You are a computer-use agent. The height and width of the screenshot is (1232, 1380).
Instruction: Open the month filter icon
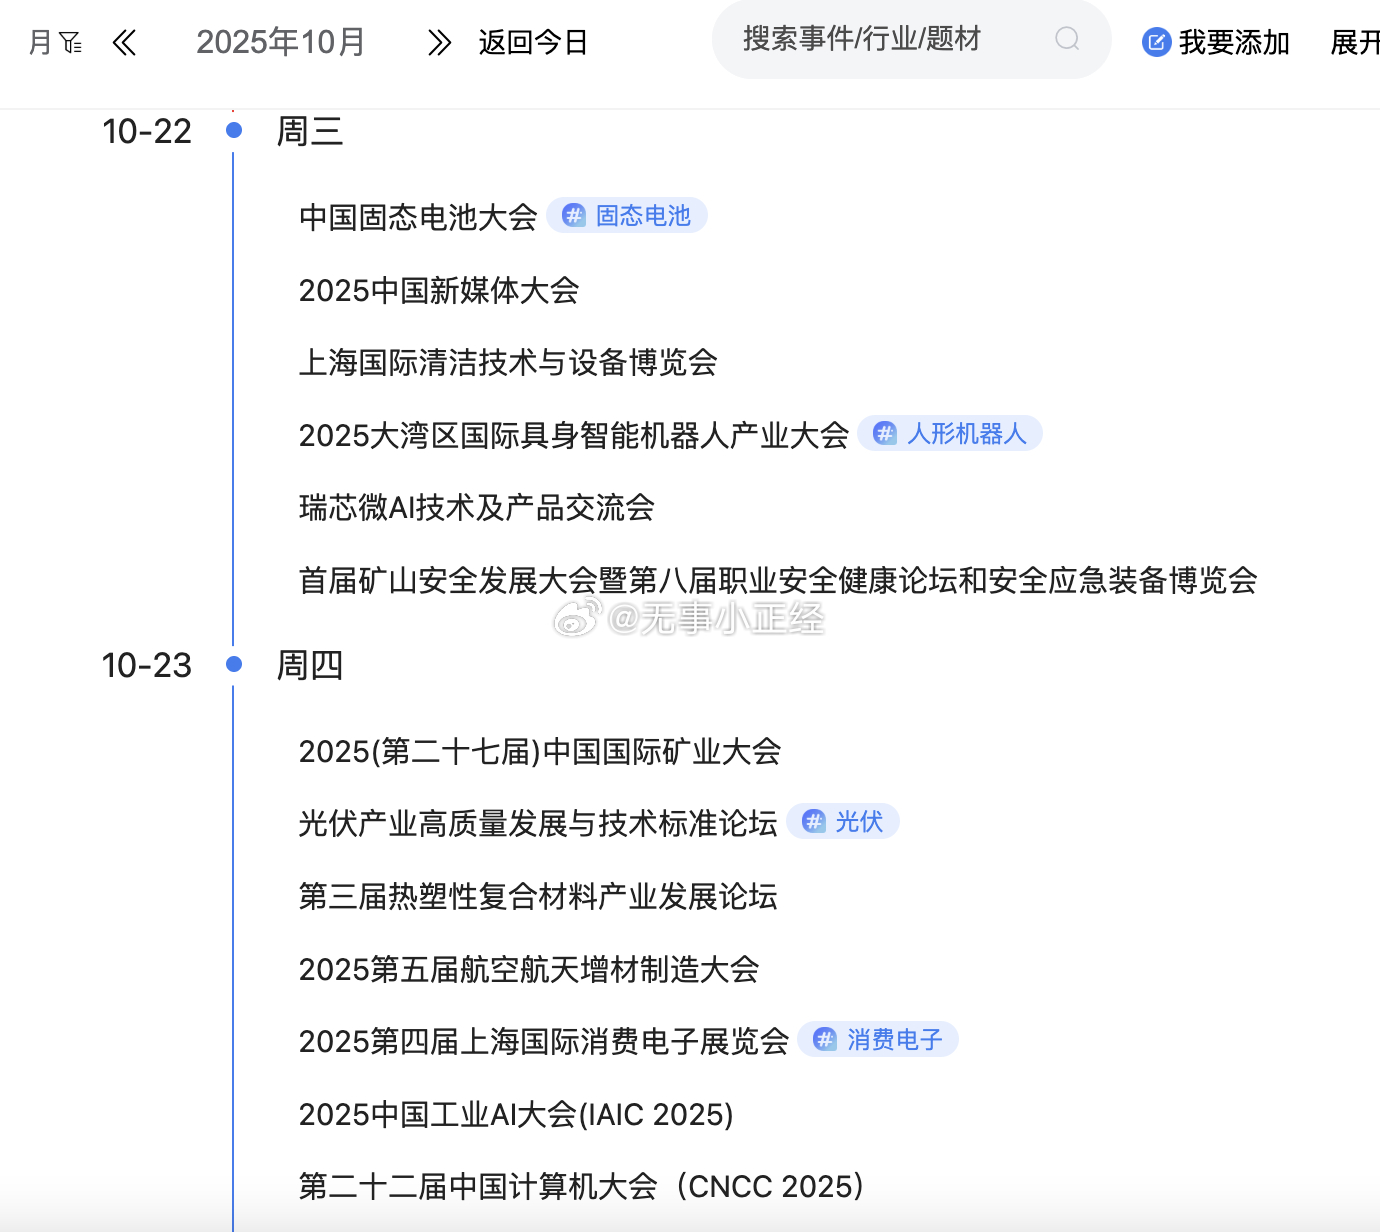71,43
